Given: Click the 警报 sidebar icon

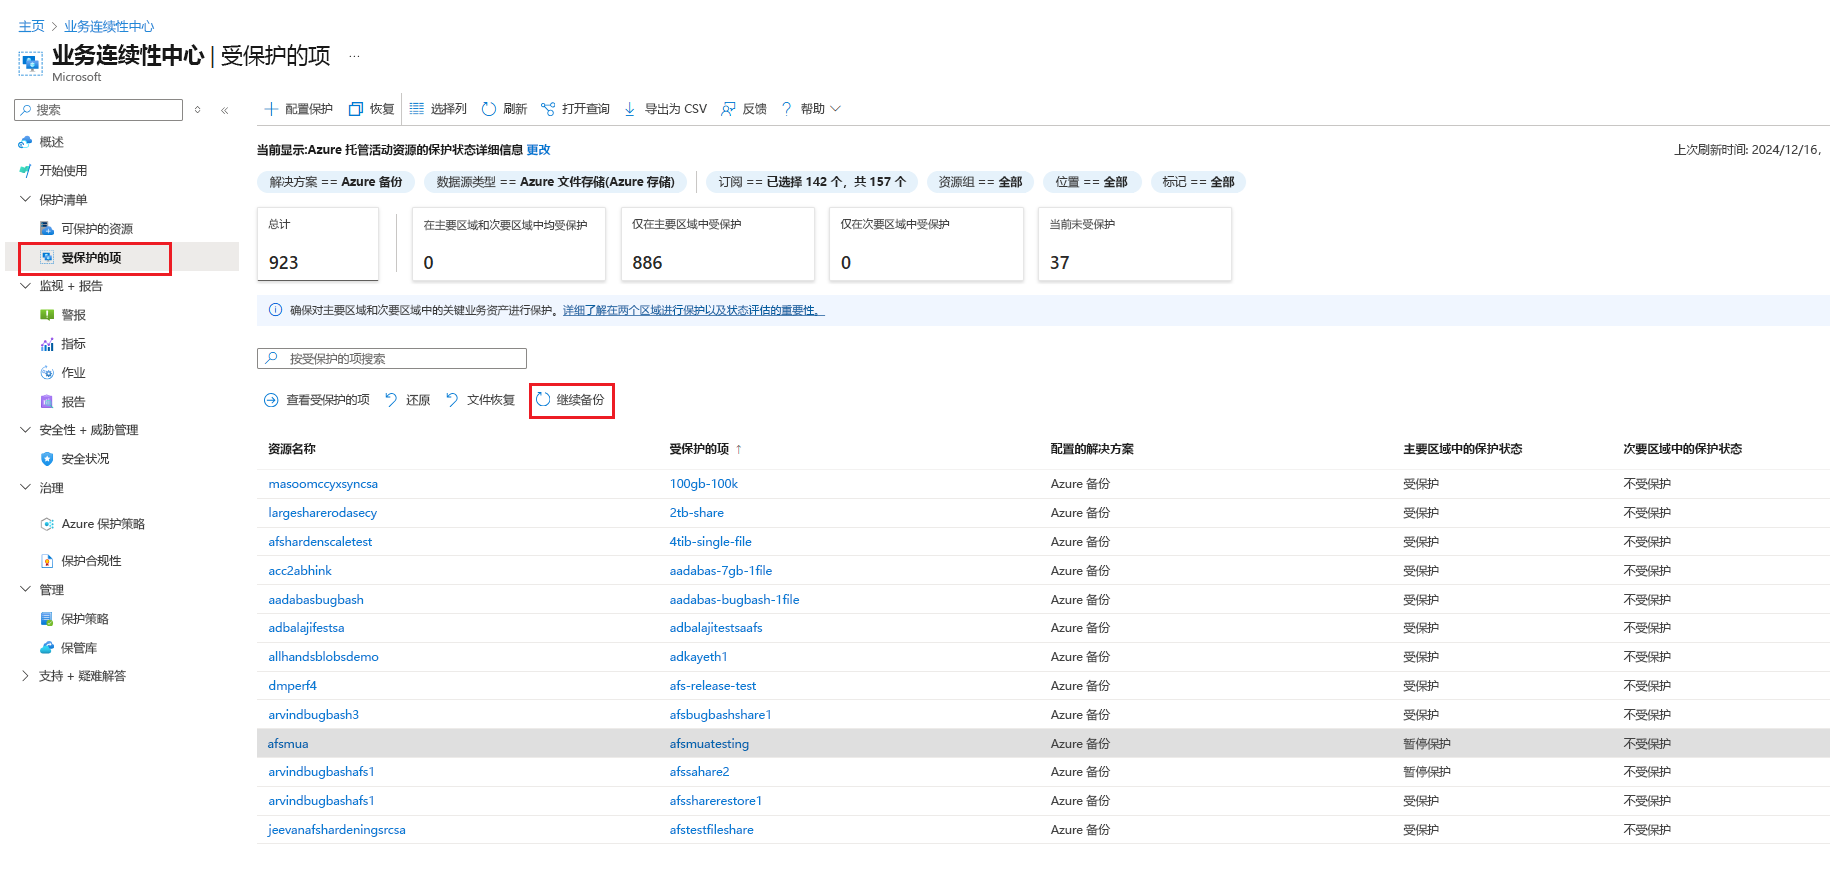Looking at the screenshot, I should point(47,315).
